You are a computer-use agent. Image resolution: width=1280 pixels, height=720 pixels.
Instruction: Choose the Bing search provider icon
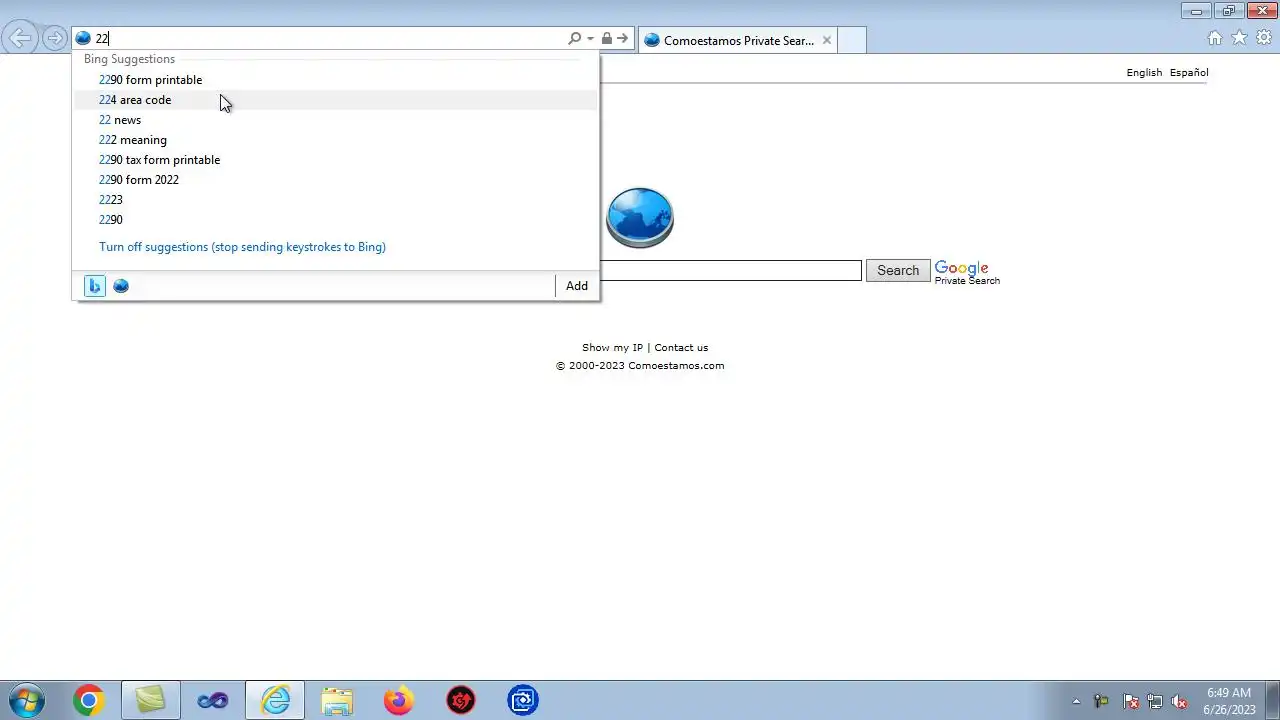click(x=94, y=286)
